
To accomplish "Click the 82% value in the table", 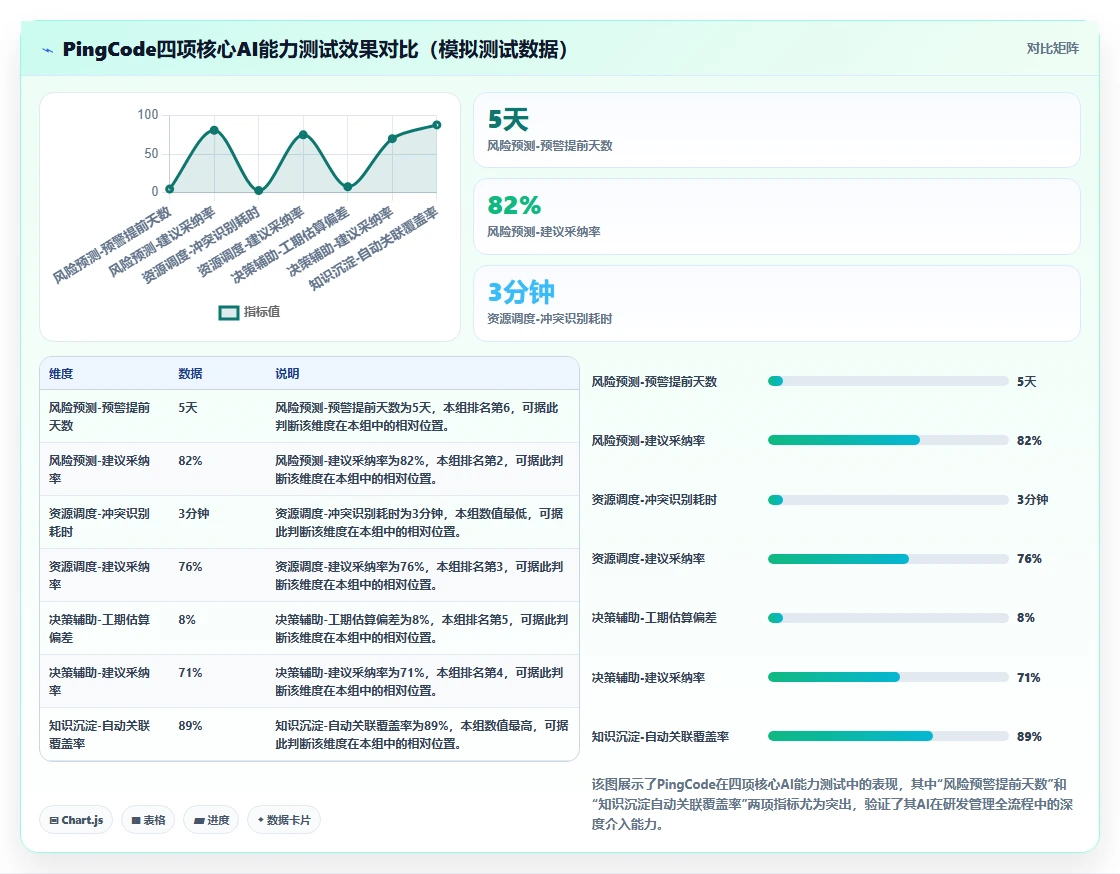I will click(x=190, y=461).
